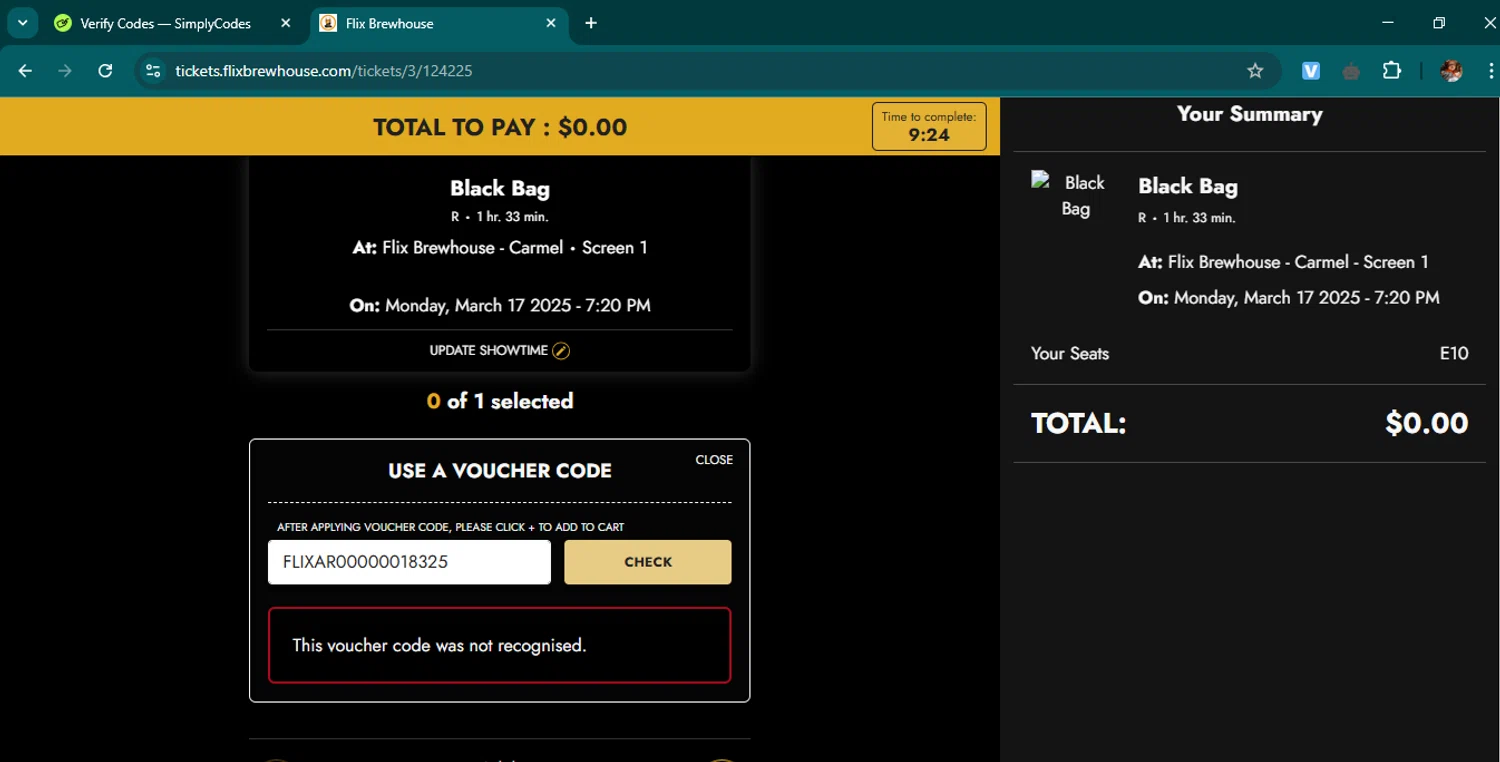Click the SimplyCodes tab favicon
The width and height of the screenshot is (1500, 762).
tap(63, 23)
